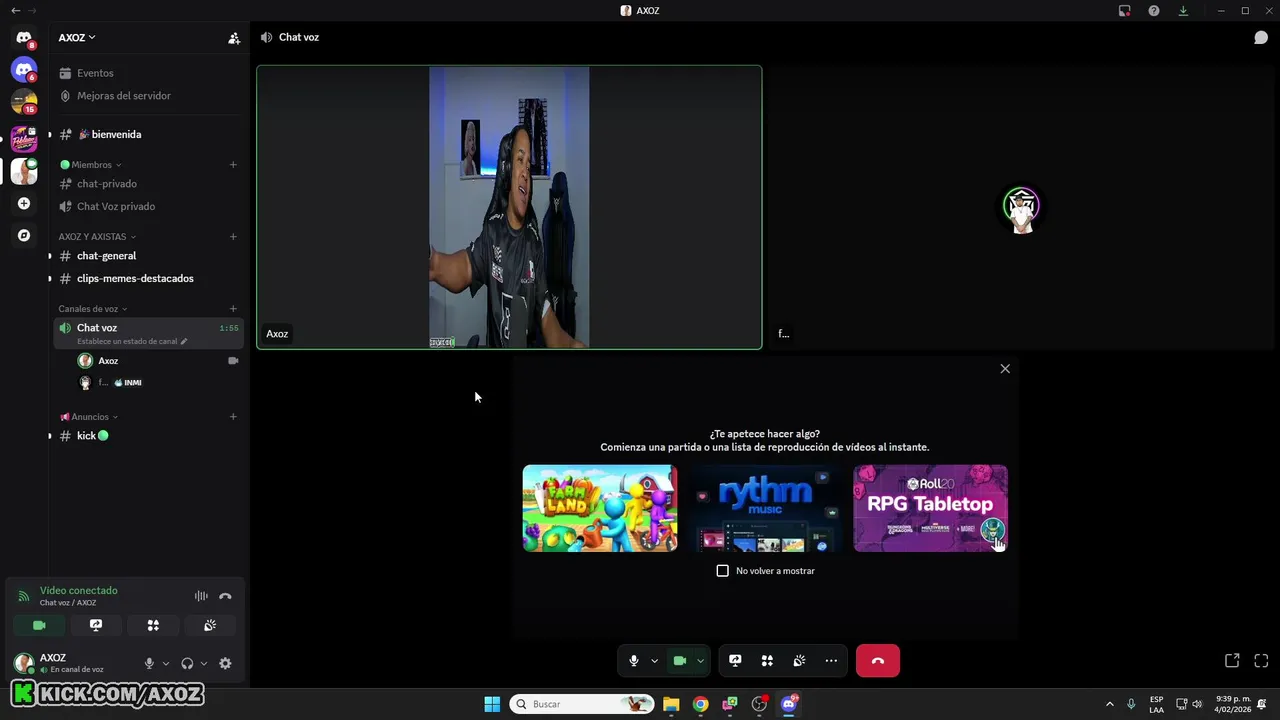Add a new server with plus icon
1280x720 pixels.
click(24, 203)
